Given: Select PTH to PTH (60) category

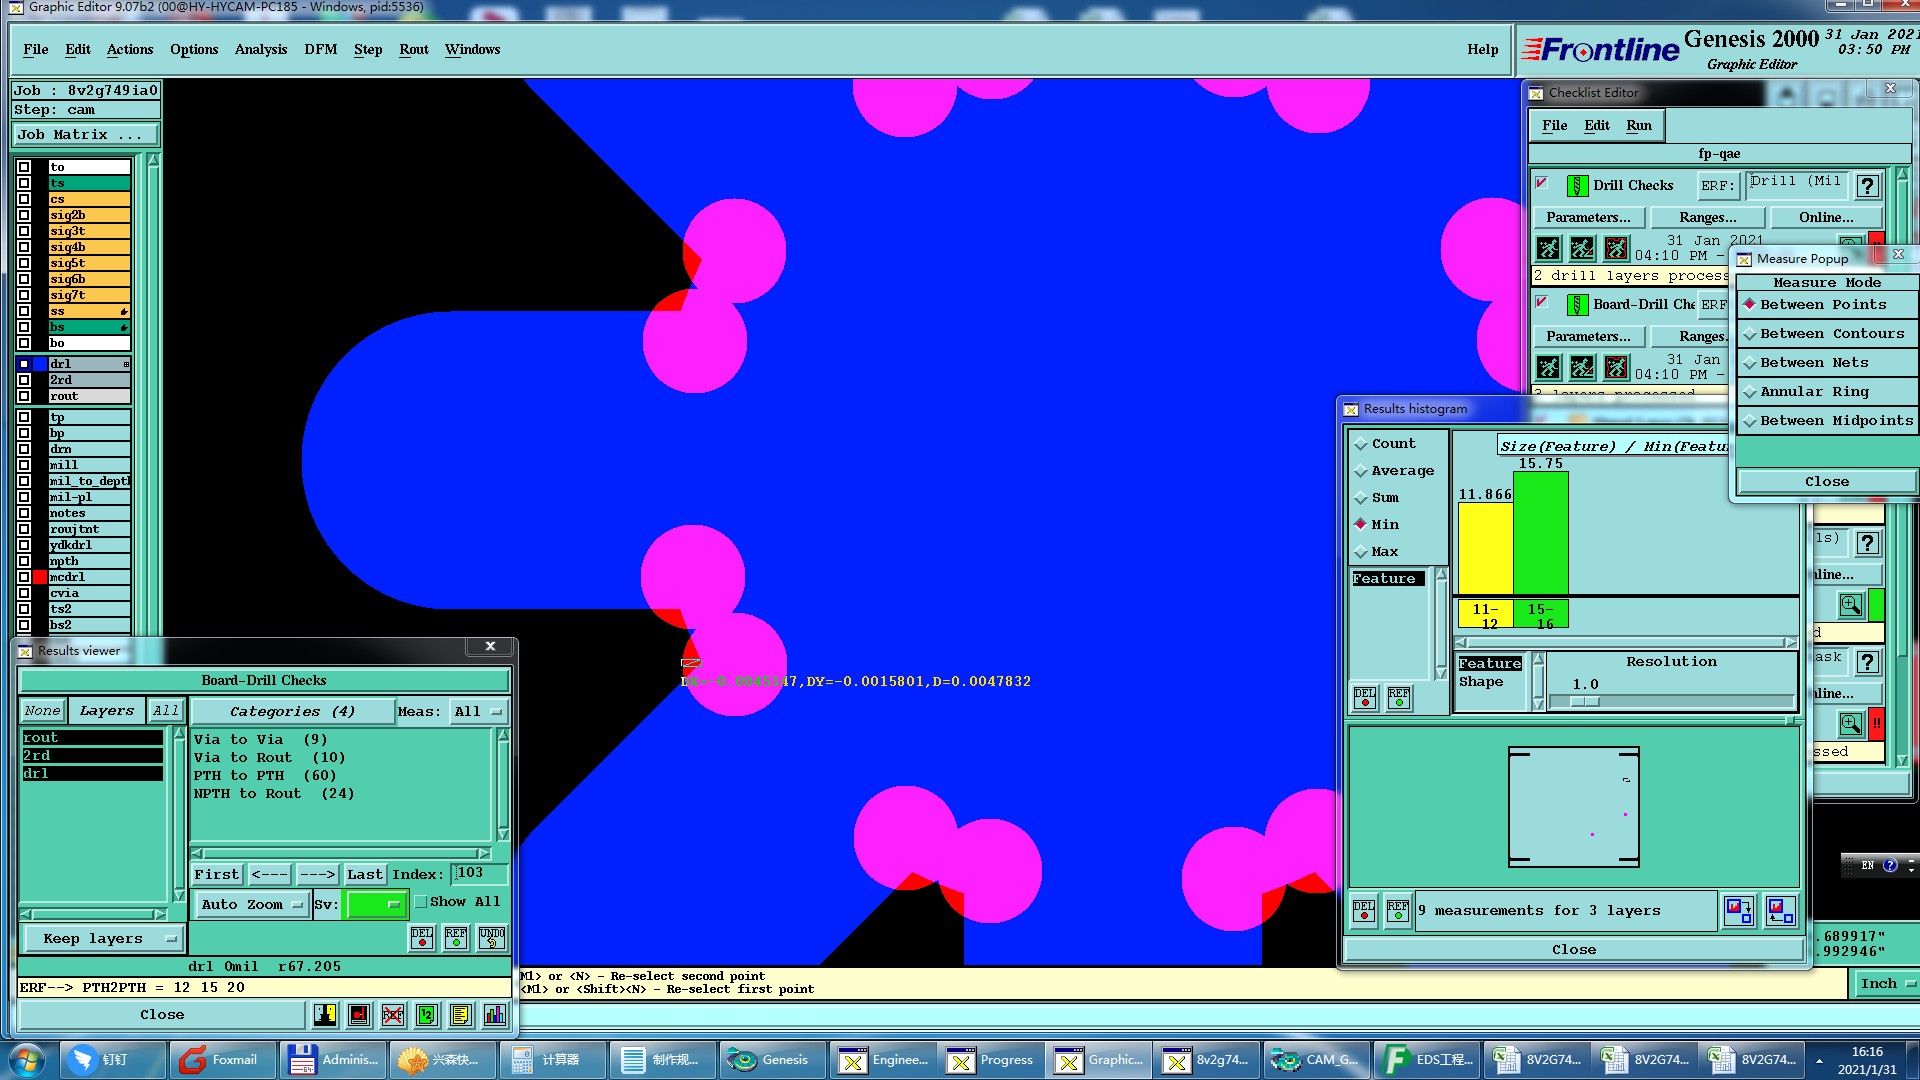Looking at the screenshot, I should [265, 775].
